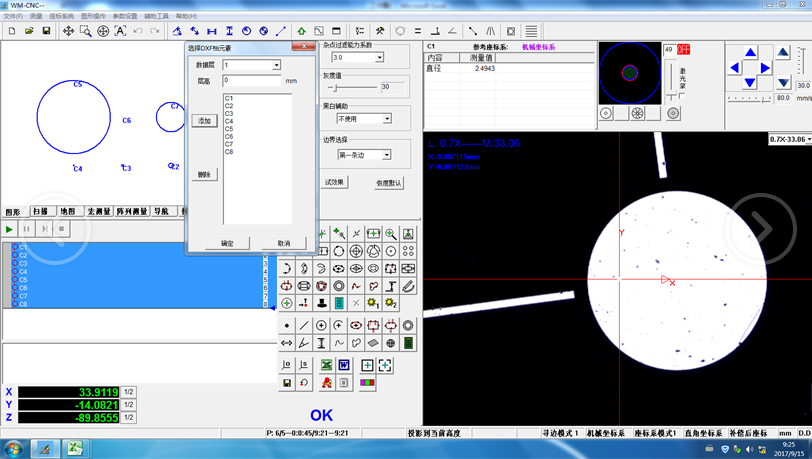Click the Export to Excel icon
Image resolution: width=812 pixels, height=459 pixels.
click(326, 366)
